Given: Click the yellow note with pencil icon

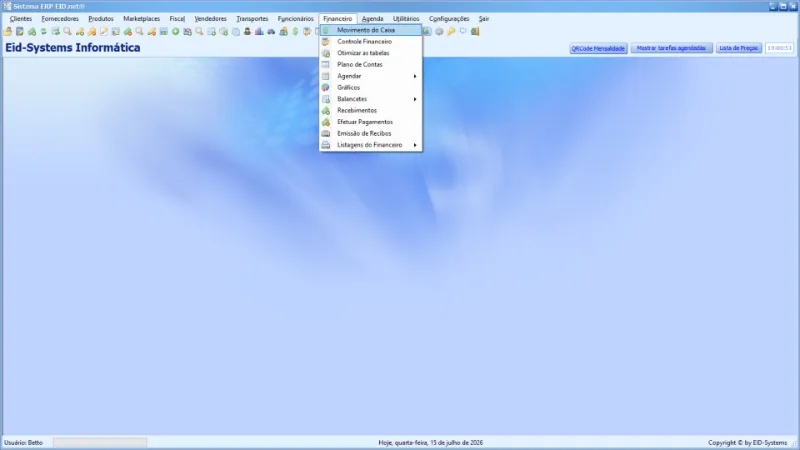Looking at the screenshot, I should click(104, 32).
